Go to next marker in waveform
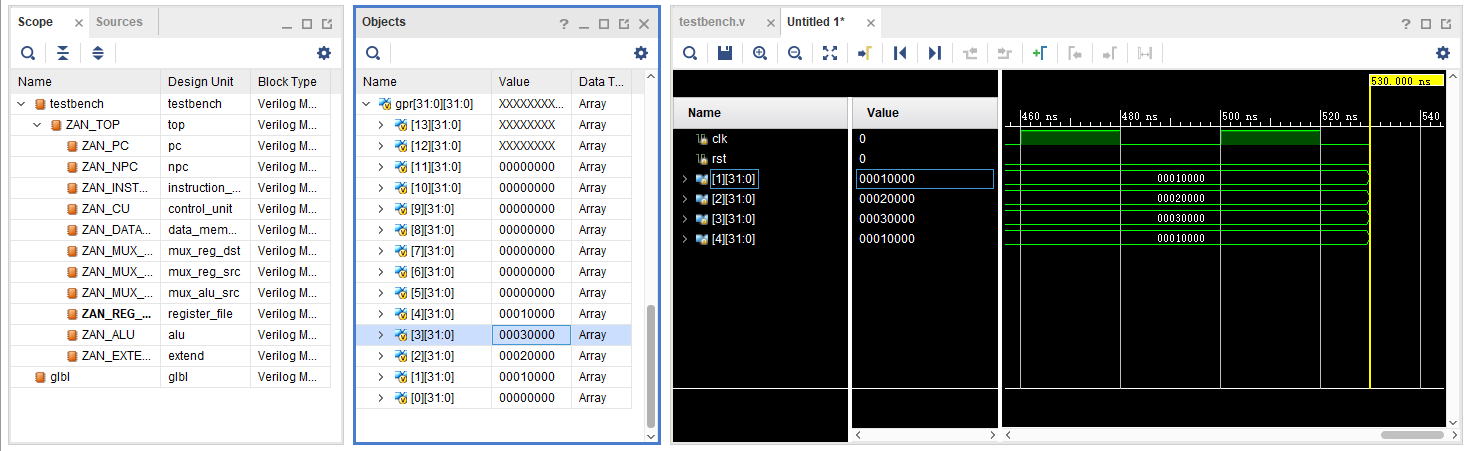Viewport: 1469px width, 451px height. coord(1109,53)
